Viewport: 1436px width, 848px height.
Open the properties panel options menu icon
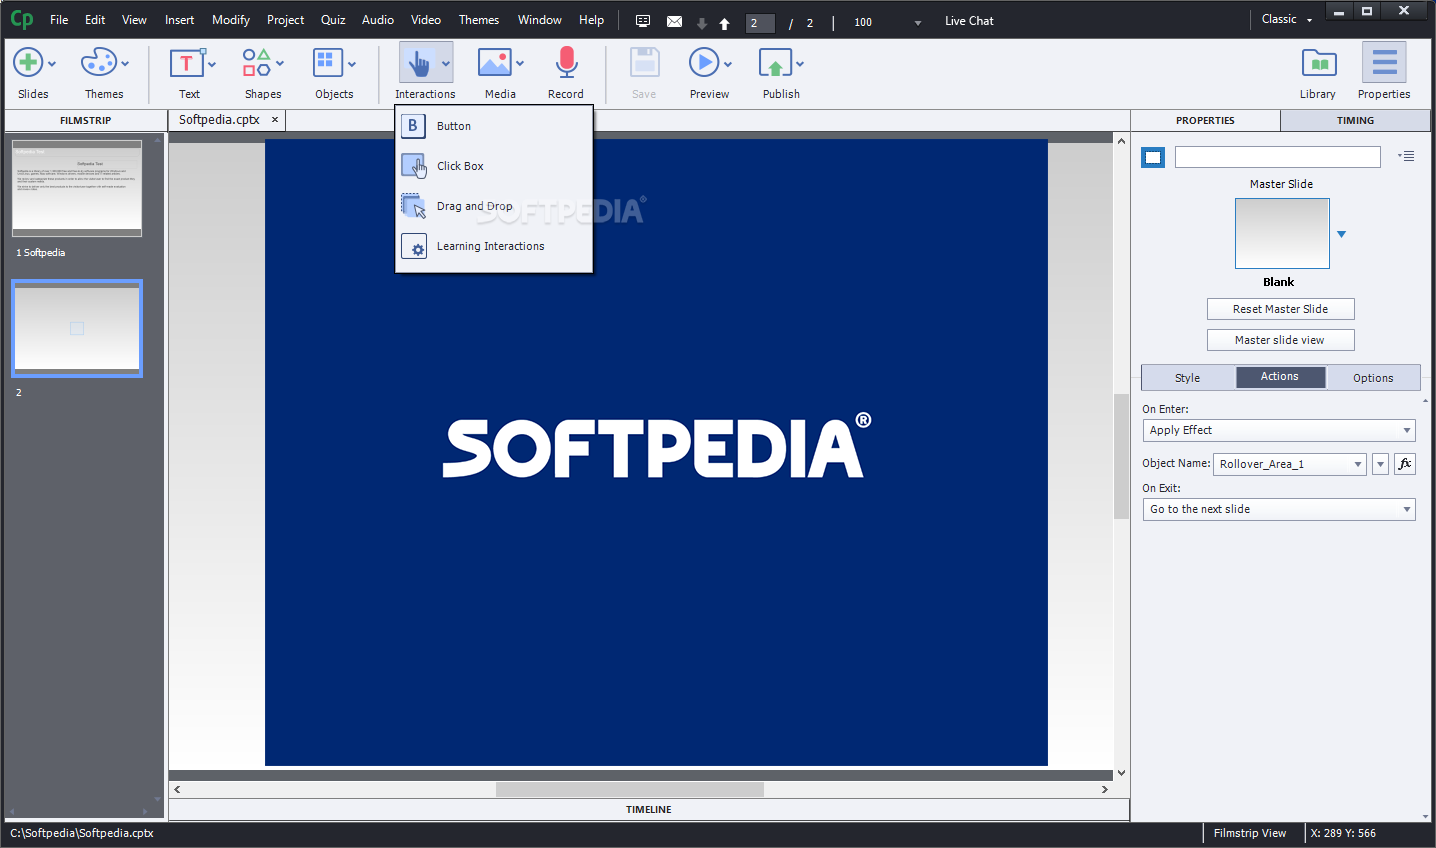[1407, 156]
